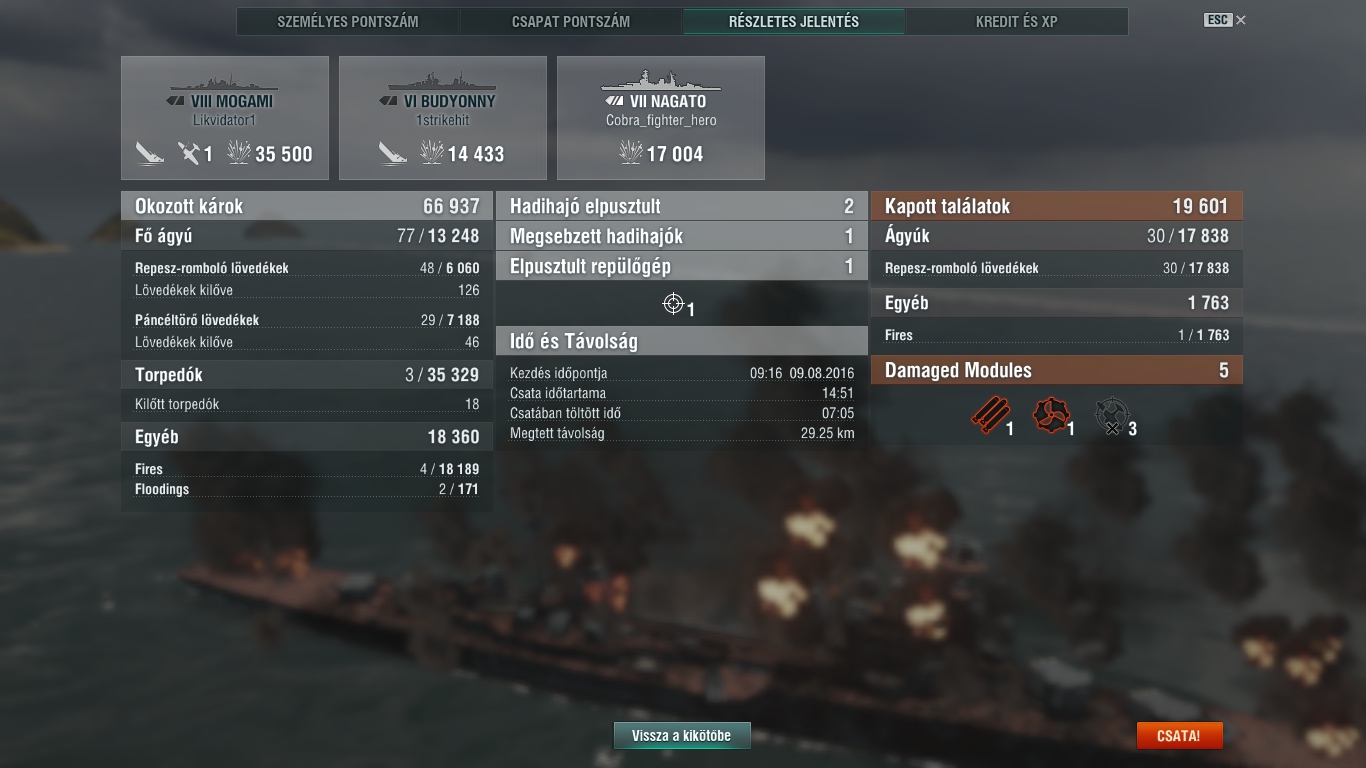The height and width of the screenshot is (768, 1366).
Task: Select the Részletes jelentés tab
Action: click(794, 21)
